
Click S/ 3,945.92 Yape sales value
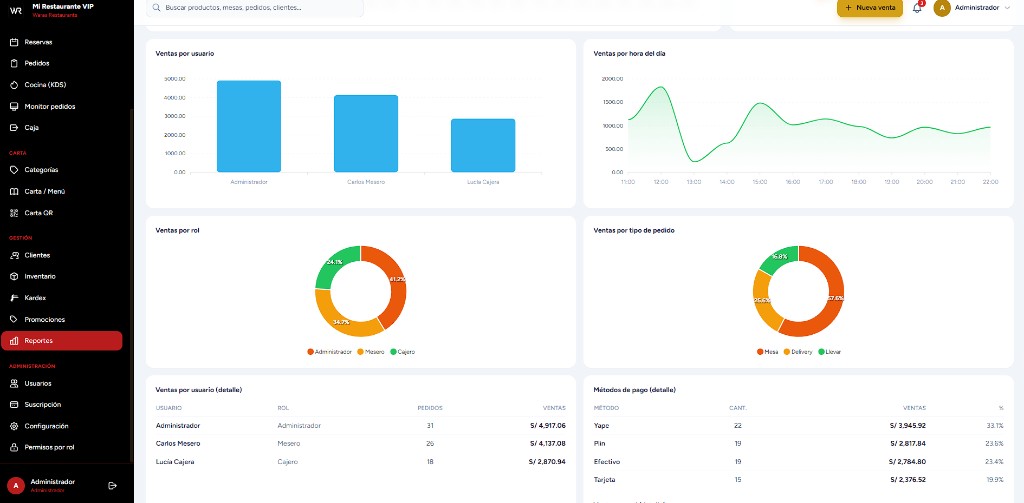(x=907, y=425)
